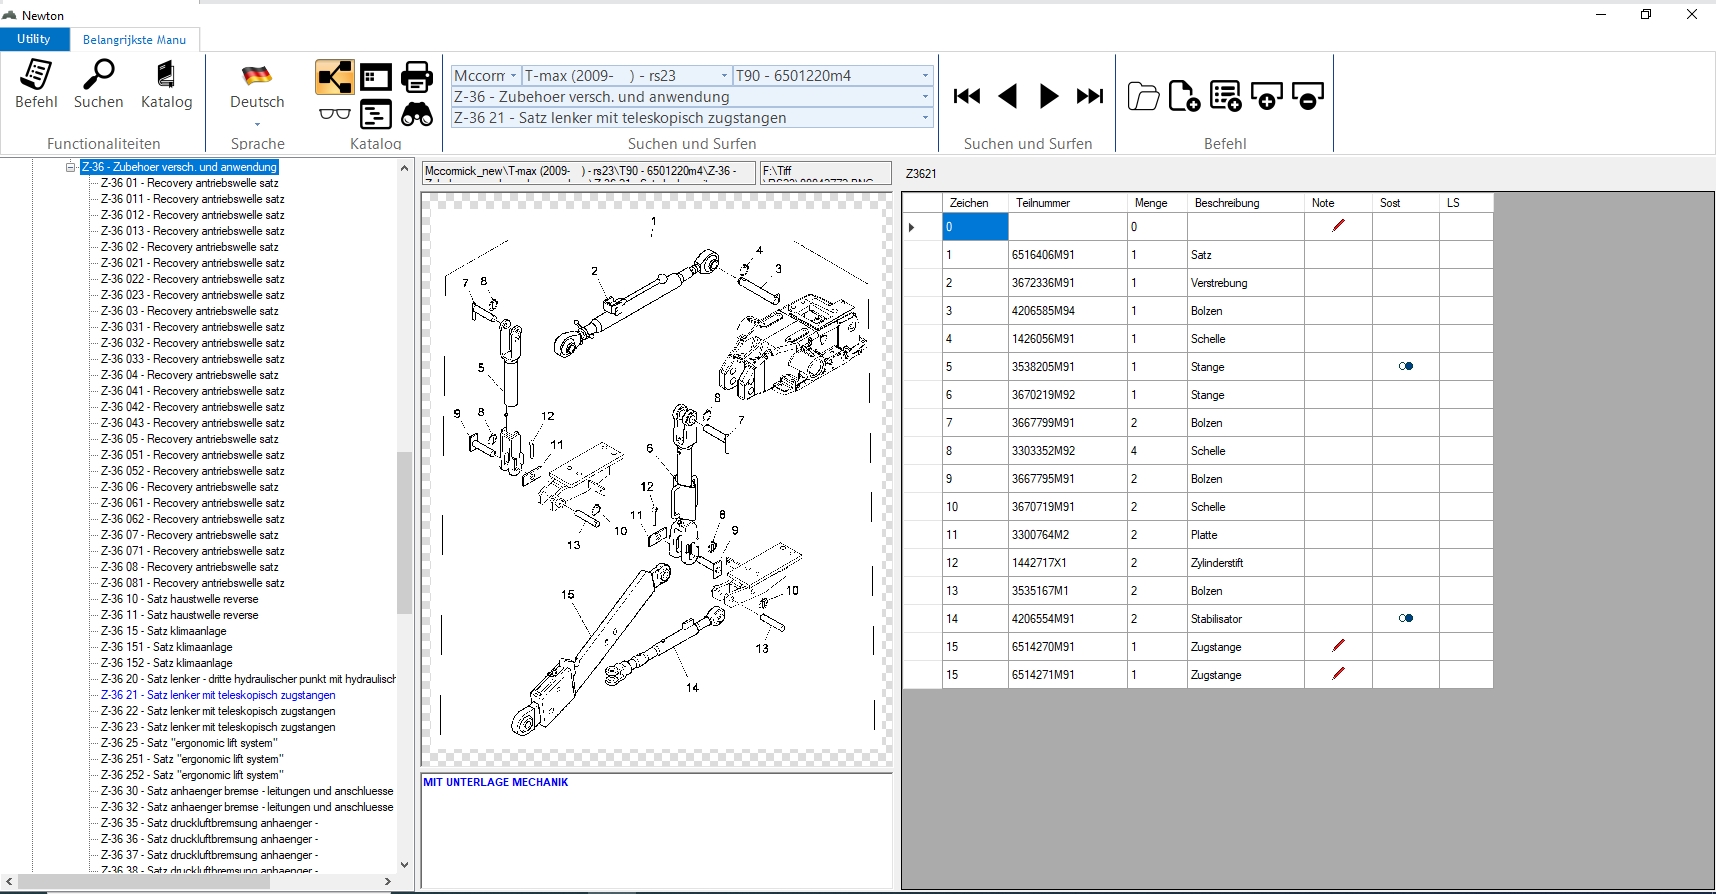Image resolution: width=1716 pixels, height=894 pixels.
Task: Click the substitution icon for Stange 3538205M91
Action: 1406,366
